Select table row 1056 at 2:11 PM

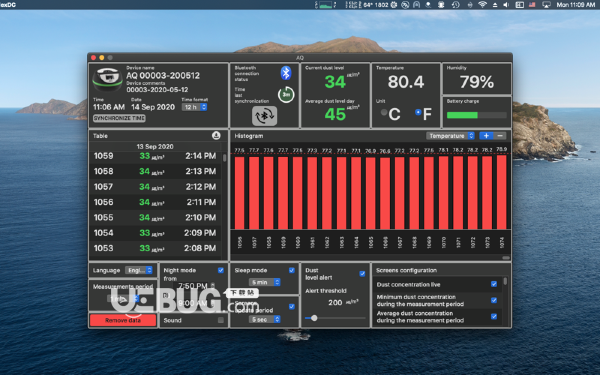pos(155,202)
